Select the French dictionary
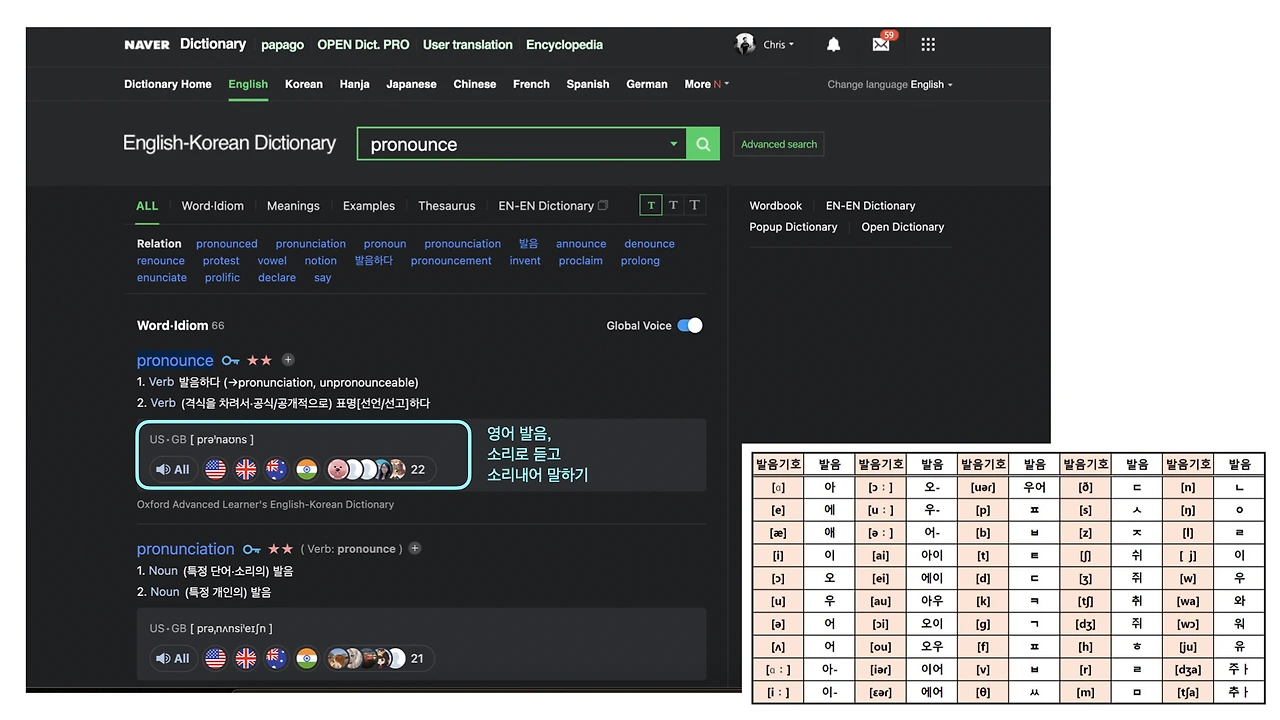This screenshot has height=720, width=1280. (532, 84)
